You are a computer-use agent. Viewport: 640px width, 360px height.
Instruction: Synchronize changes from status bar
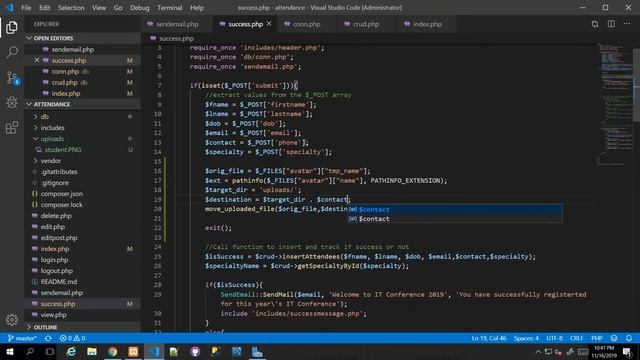[x=48, y=338]
